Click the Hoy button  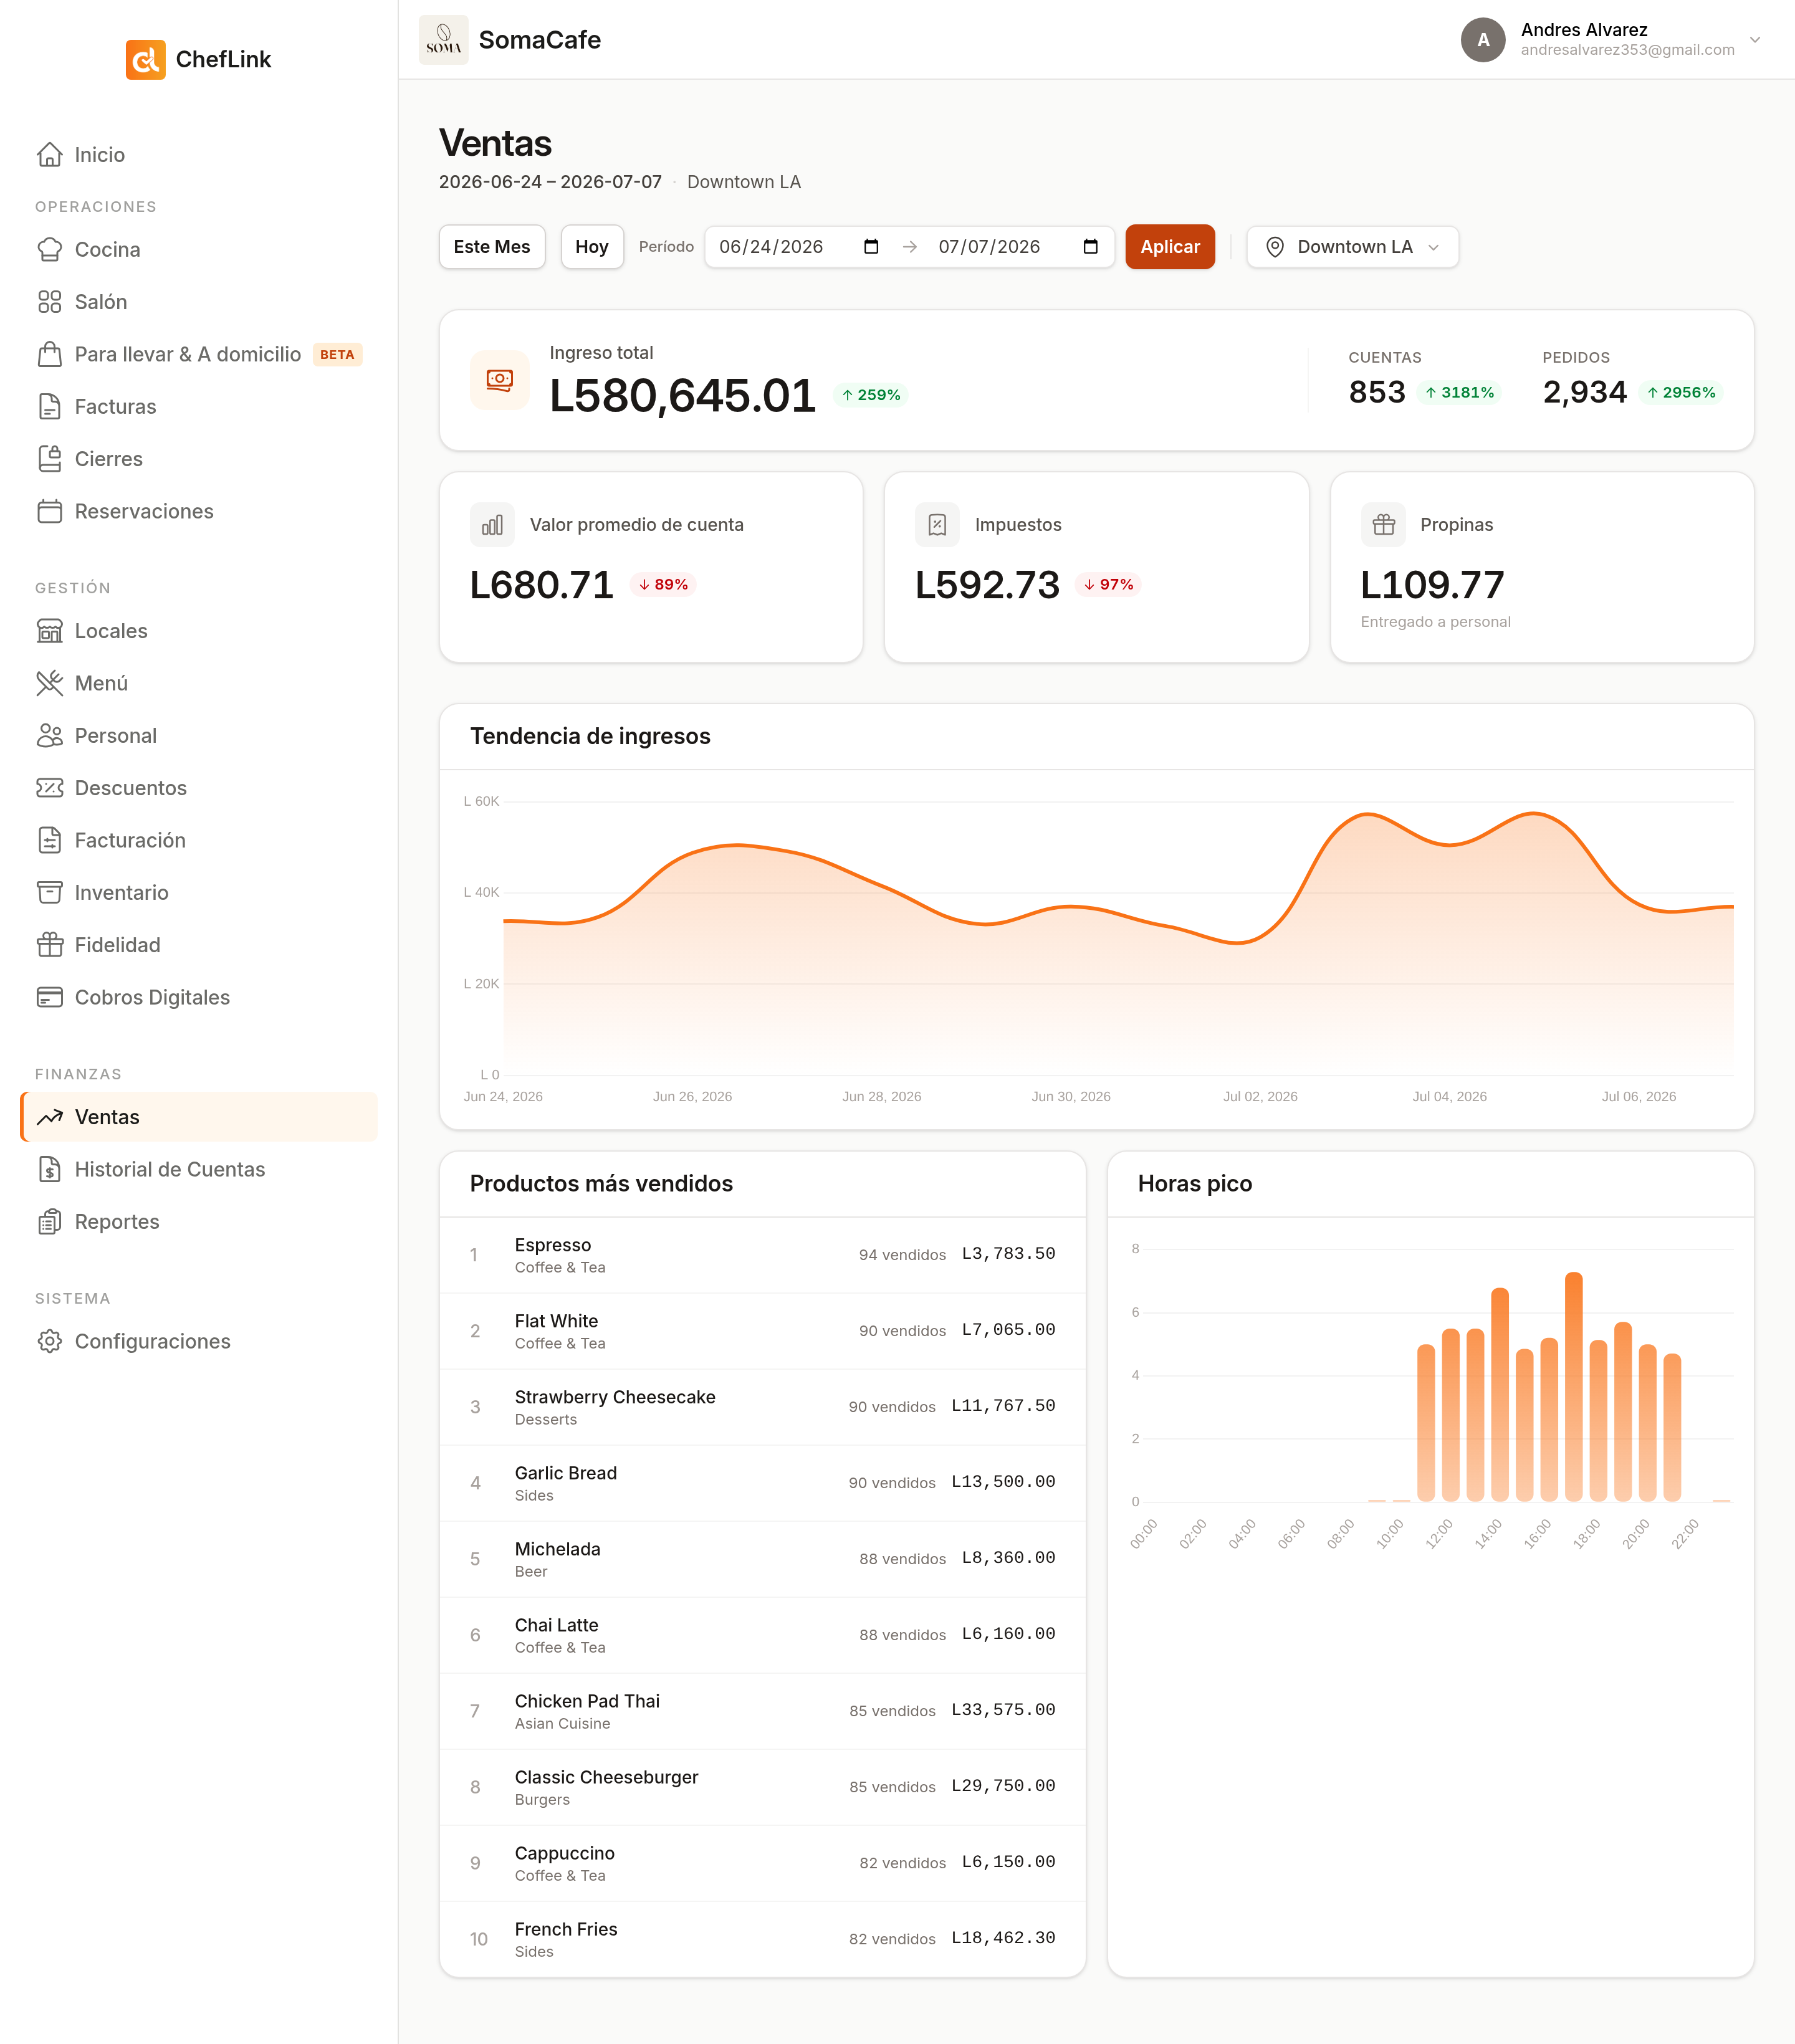pyautogui.click(x=592, y=247)
